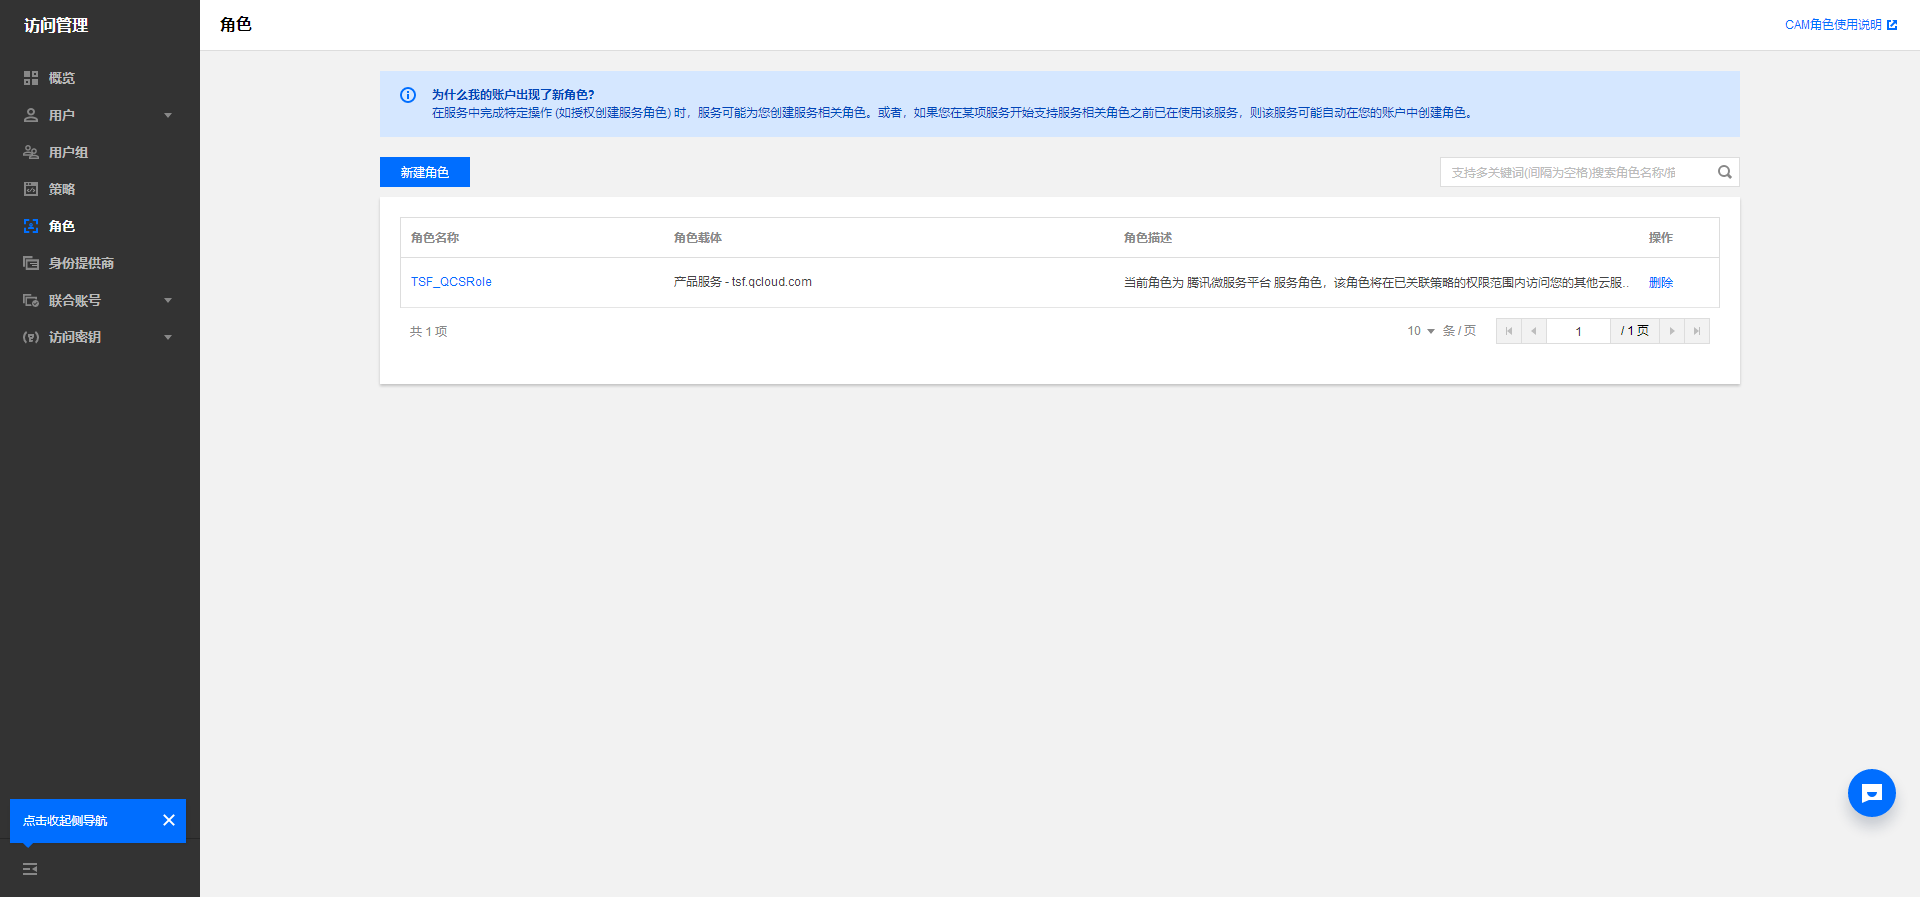Expand the 用户 submenu arrow

(x=168, y=115)
